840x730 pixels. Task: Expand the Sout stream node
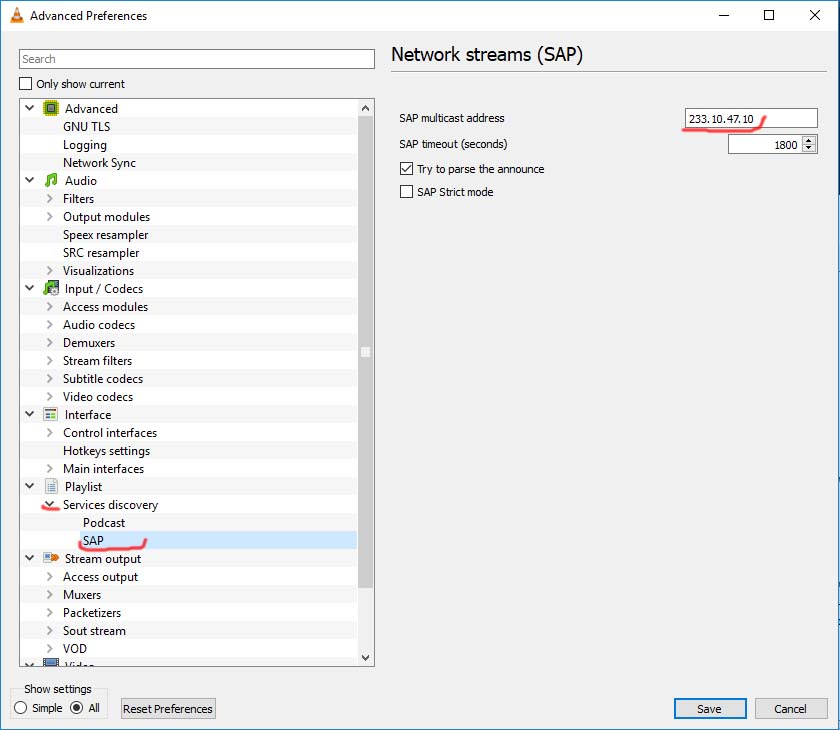point(50,631)
